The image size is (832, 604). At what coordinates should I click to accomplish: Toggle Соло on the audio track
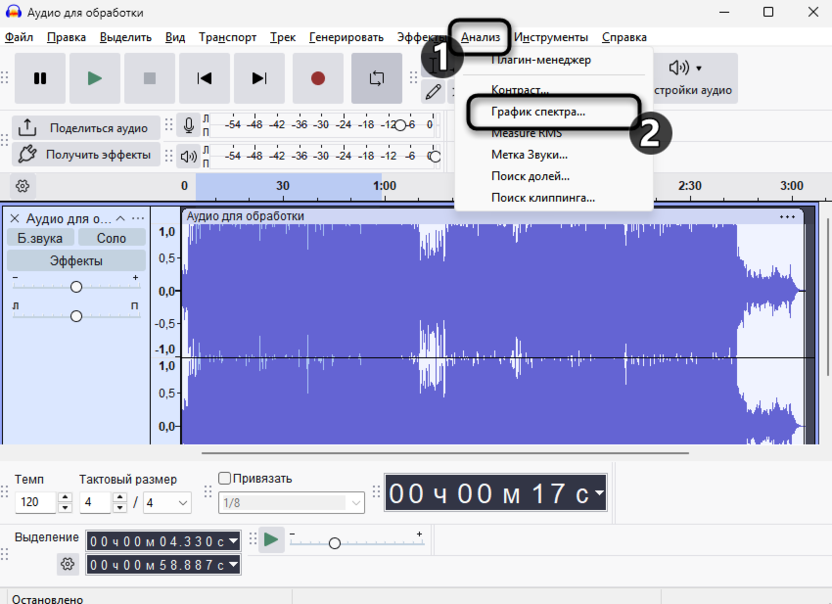(111, 238)
